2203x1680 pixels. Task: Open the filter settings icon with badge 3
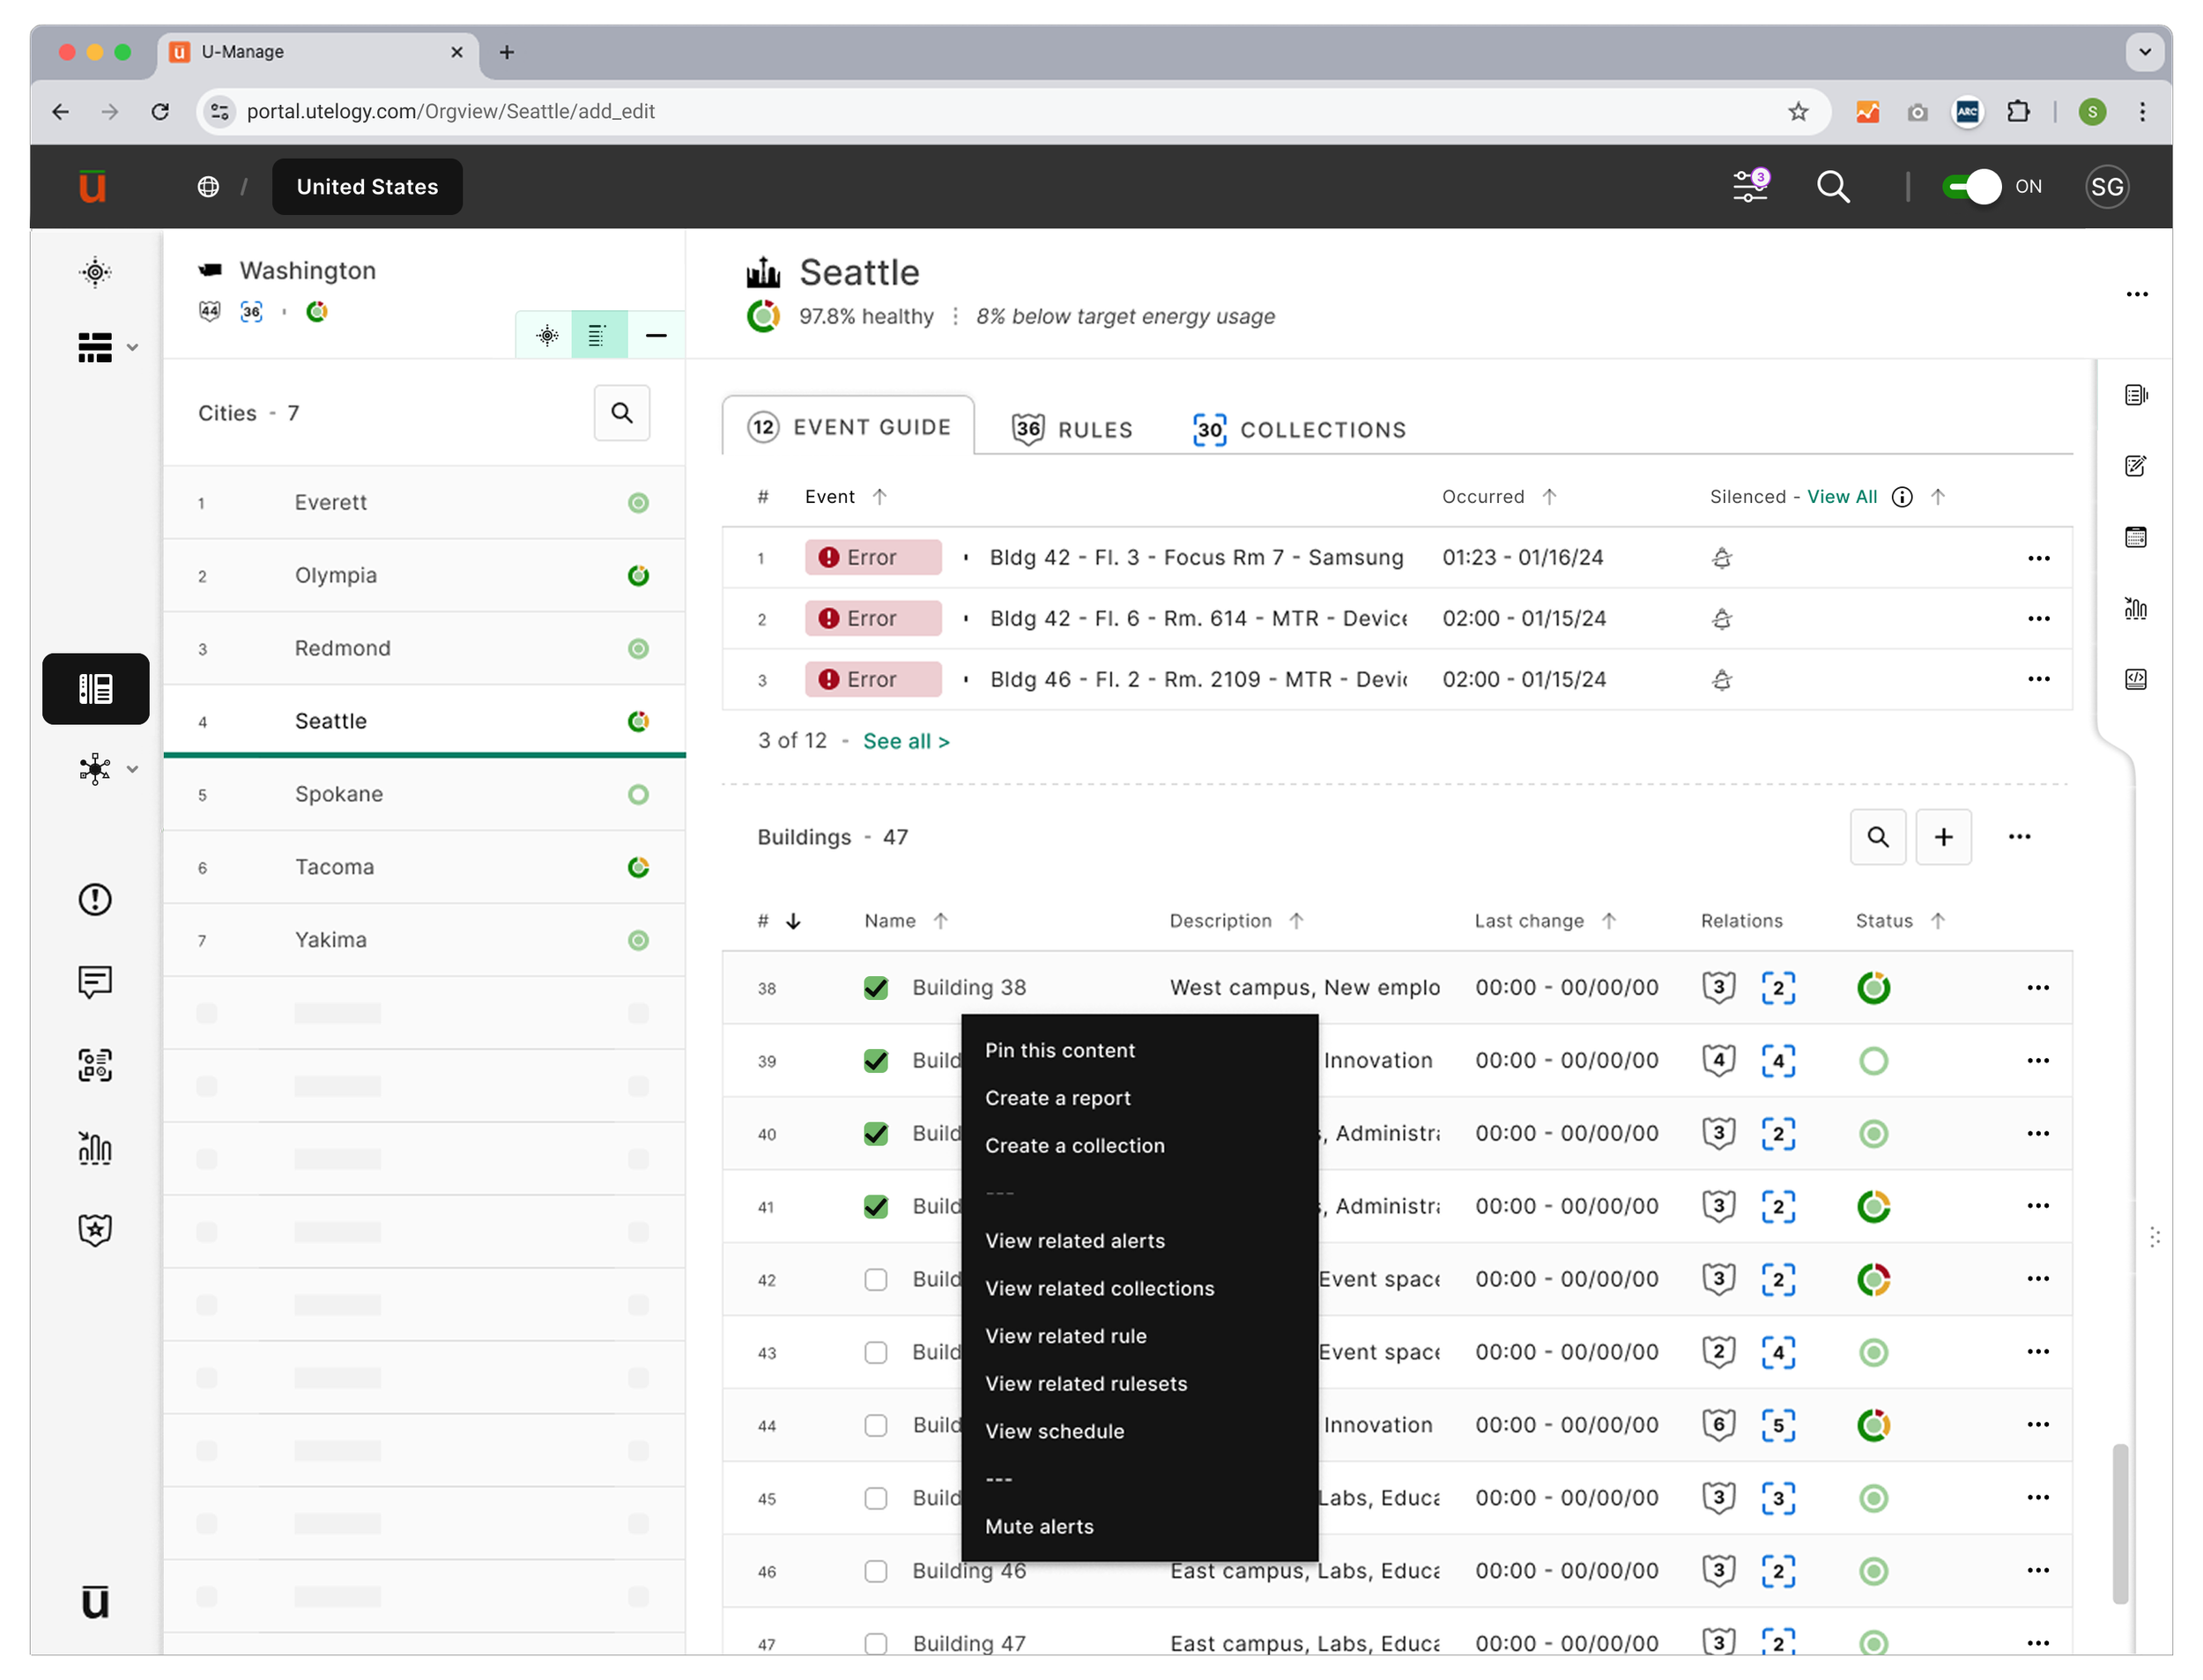[1751, 186]
